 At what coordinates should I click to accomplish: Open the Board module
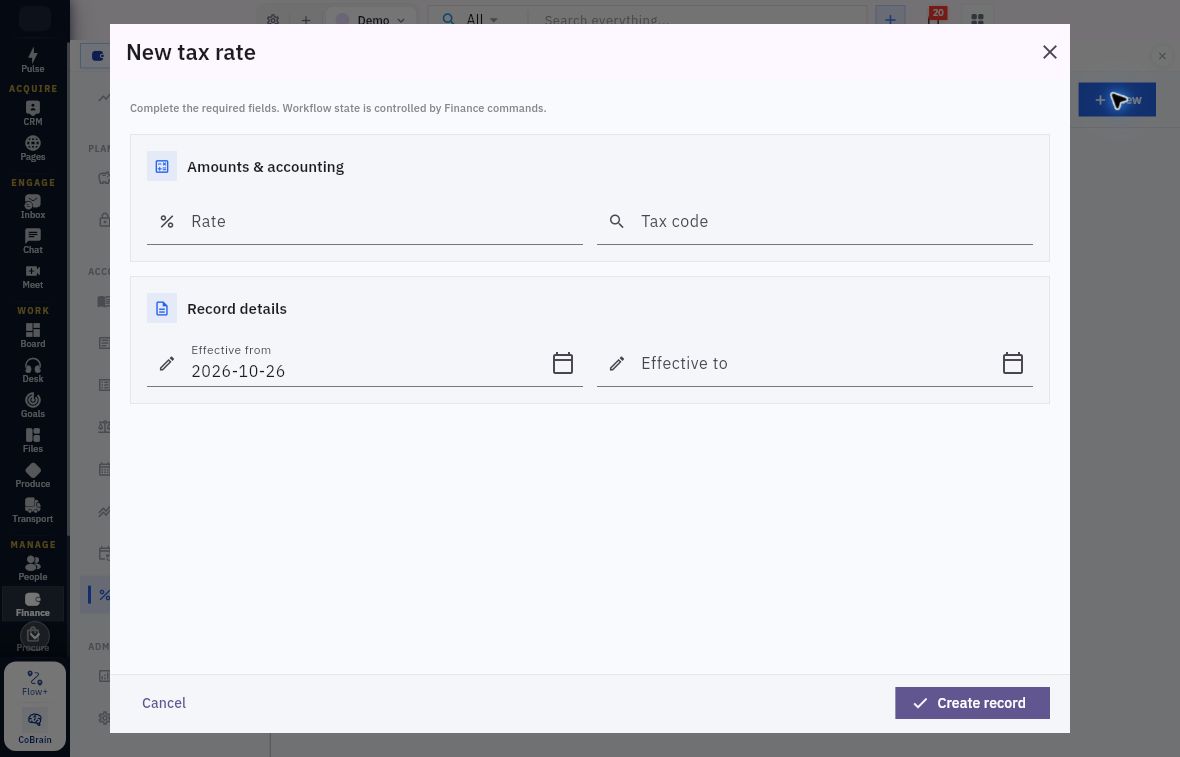click(32, 335)
